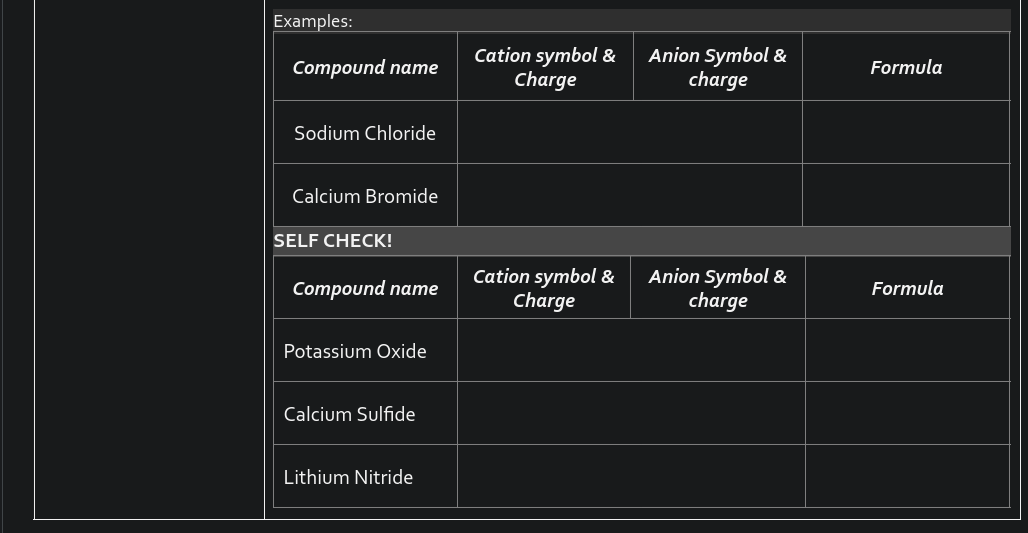Select the empty formula cell for Calcium Bromide
The image size is (1028, 533).
(906, 195)
